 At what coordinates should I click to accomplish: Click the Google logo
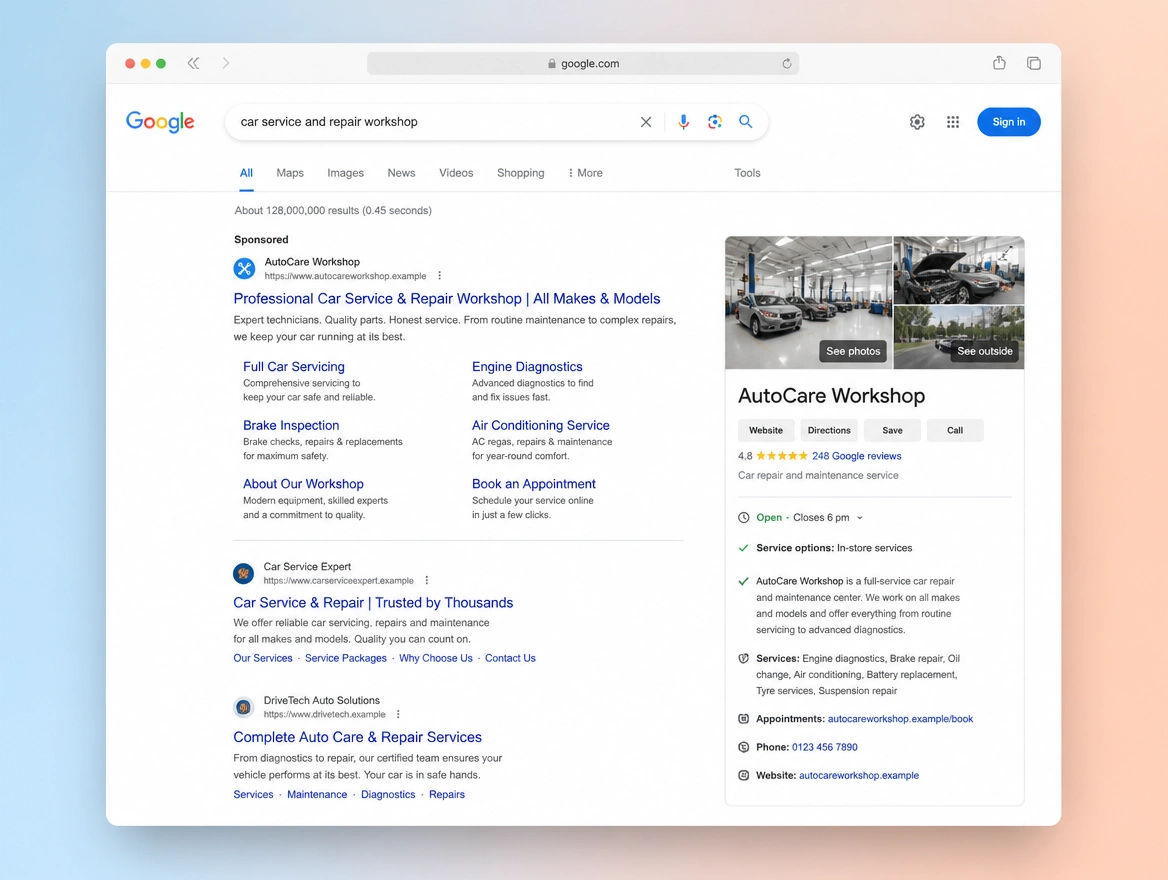[160, 121]
